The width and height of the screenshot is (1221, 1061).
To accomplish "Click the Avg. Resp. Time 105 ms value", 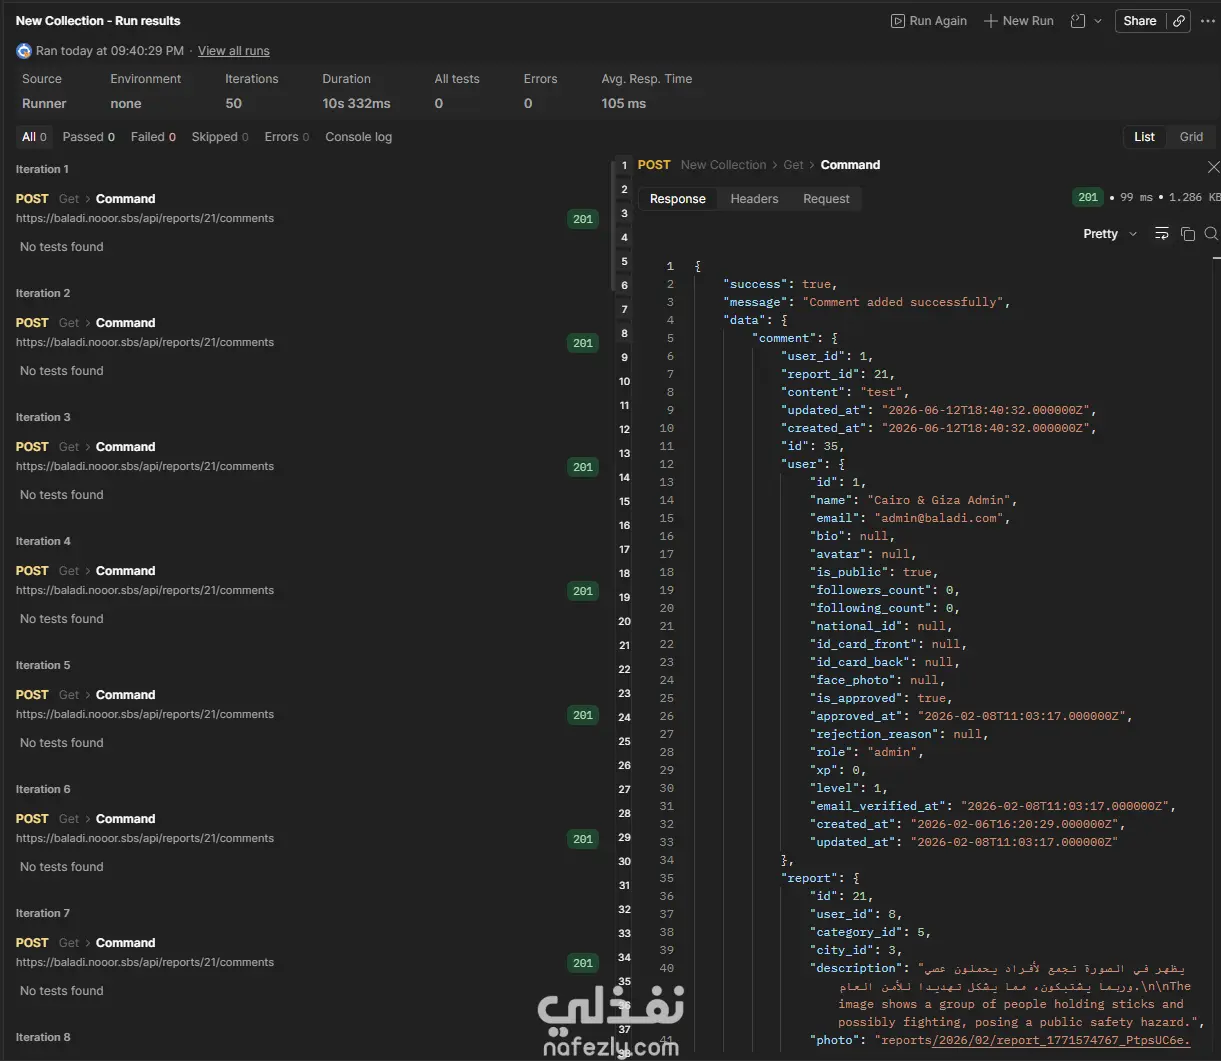I will point(624,104).
